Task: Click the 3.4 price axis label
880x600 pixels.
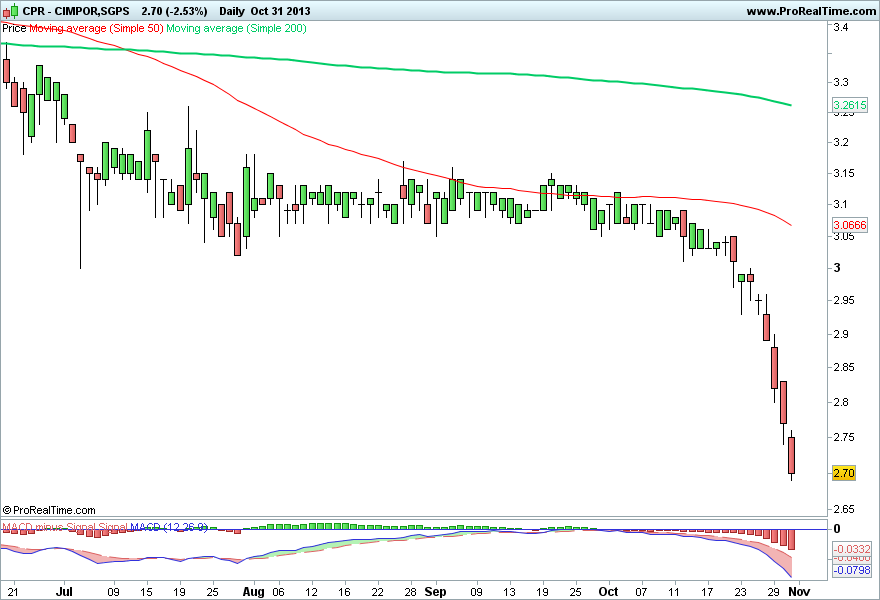Action: point(841,27)
